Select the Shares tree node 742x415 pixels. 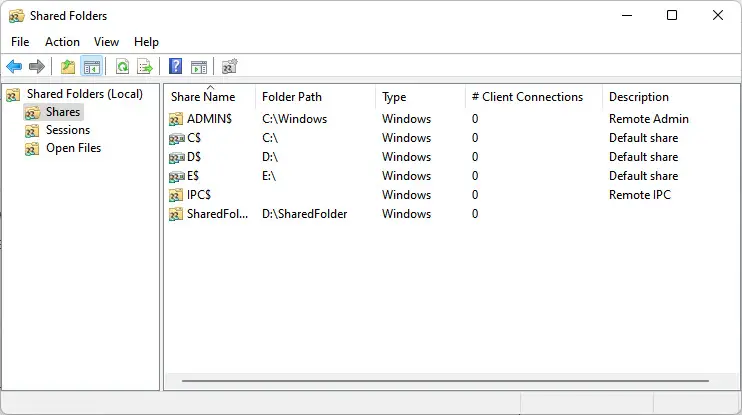pos(63,112)
